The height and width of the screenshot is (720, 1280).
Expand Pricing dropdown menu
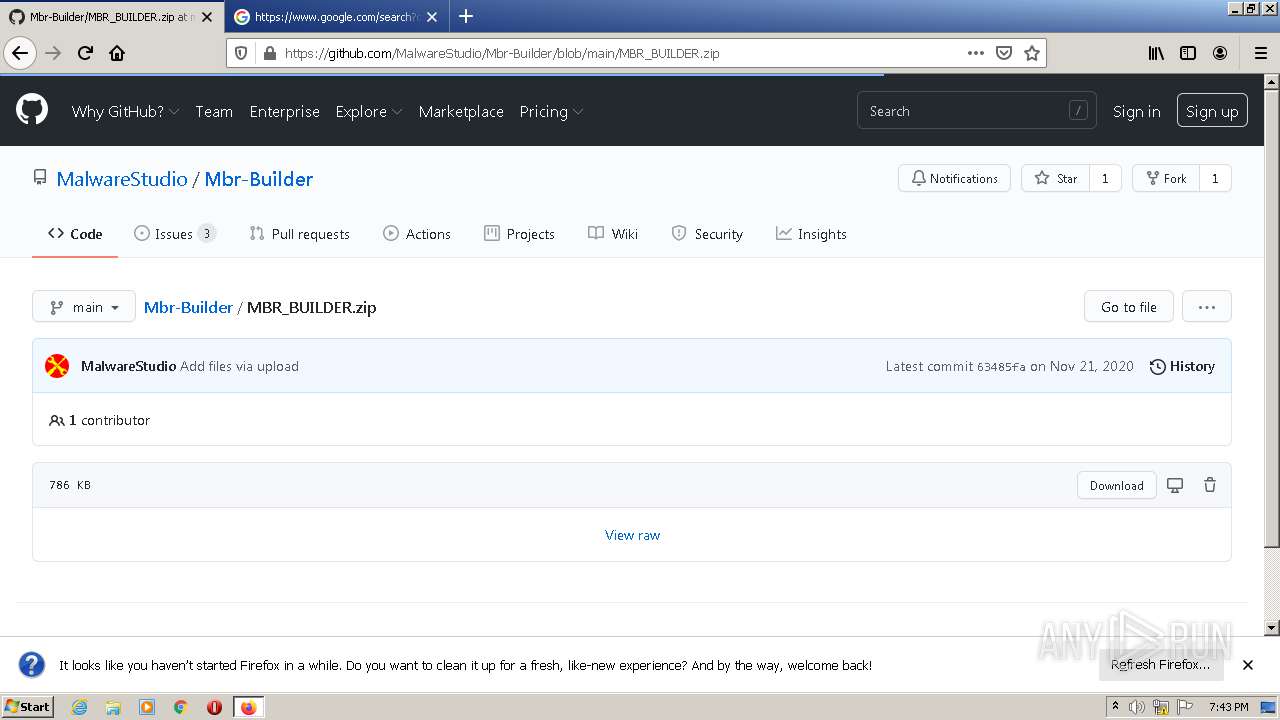[x=551, y=111]
